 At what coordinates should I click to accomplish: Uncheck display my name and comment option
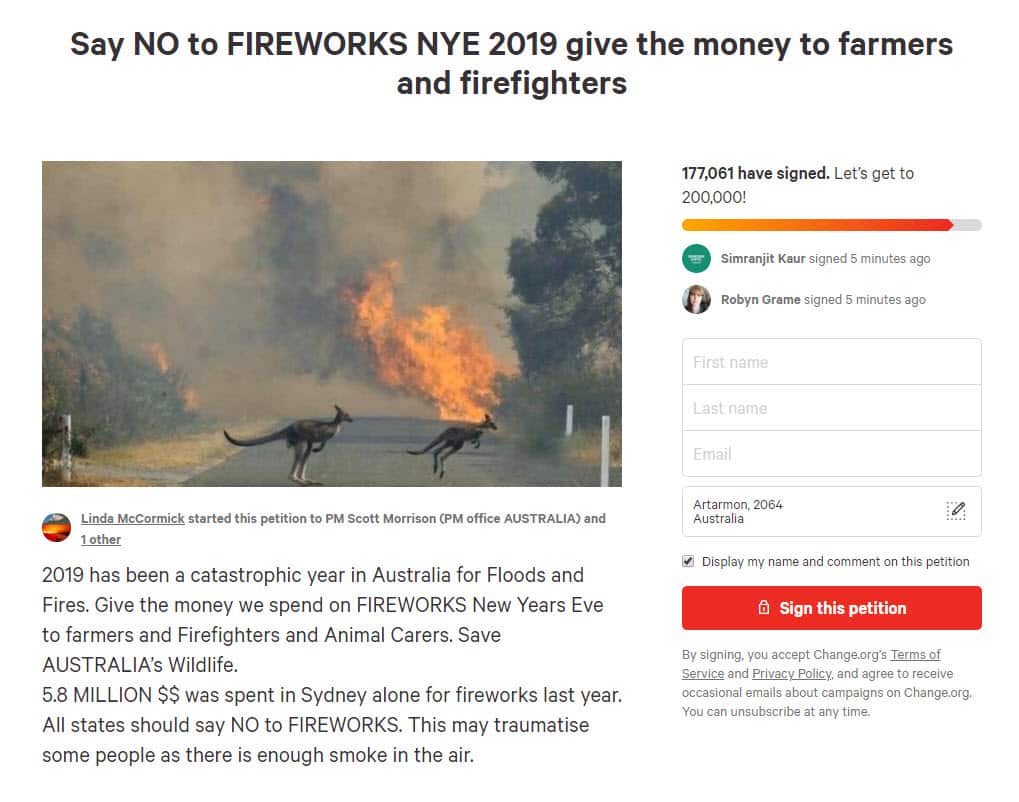(x=687, y=561)
